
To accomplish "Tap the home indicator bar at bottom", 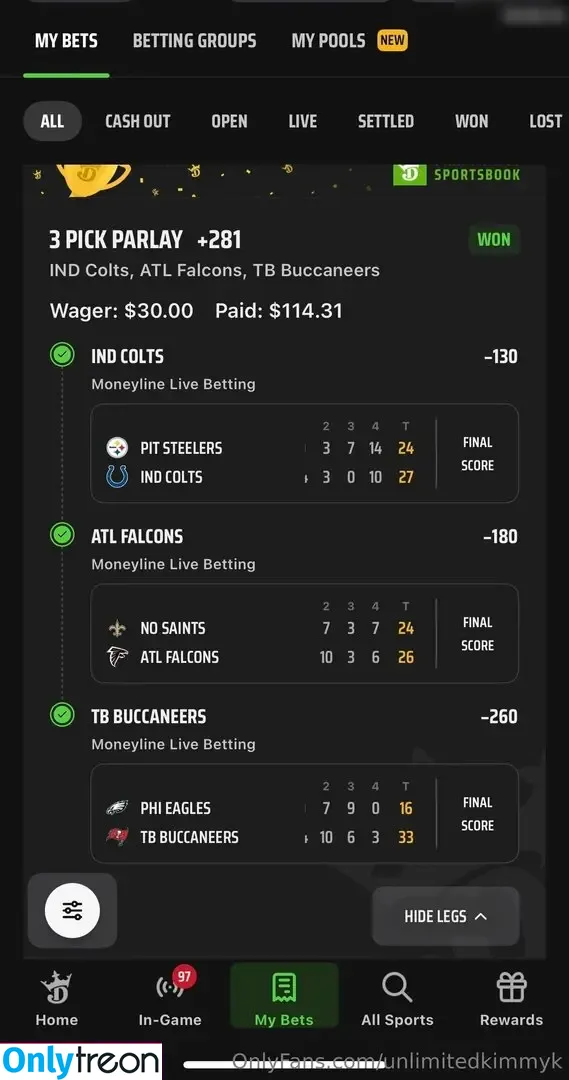I will [284, 1065].
